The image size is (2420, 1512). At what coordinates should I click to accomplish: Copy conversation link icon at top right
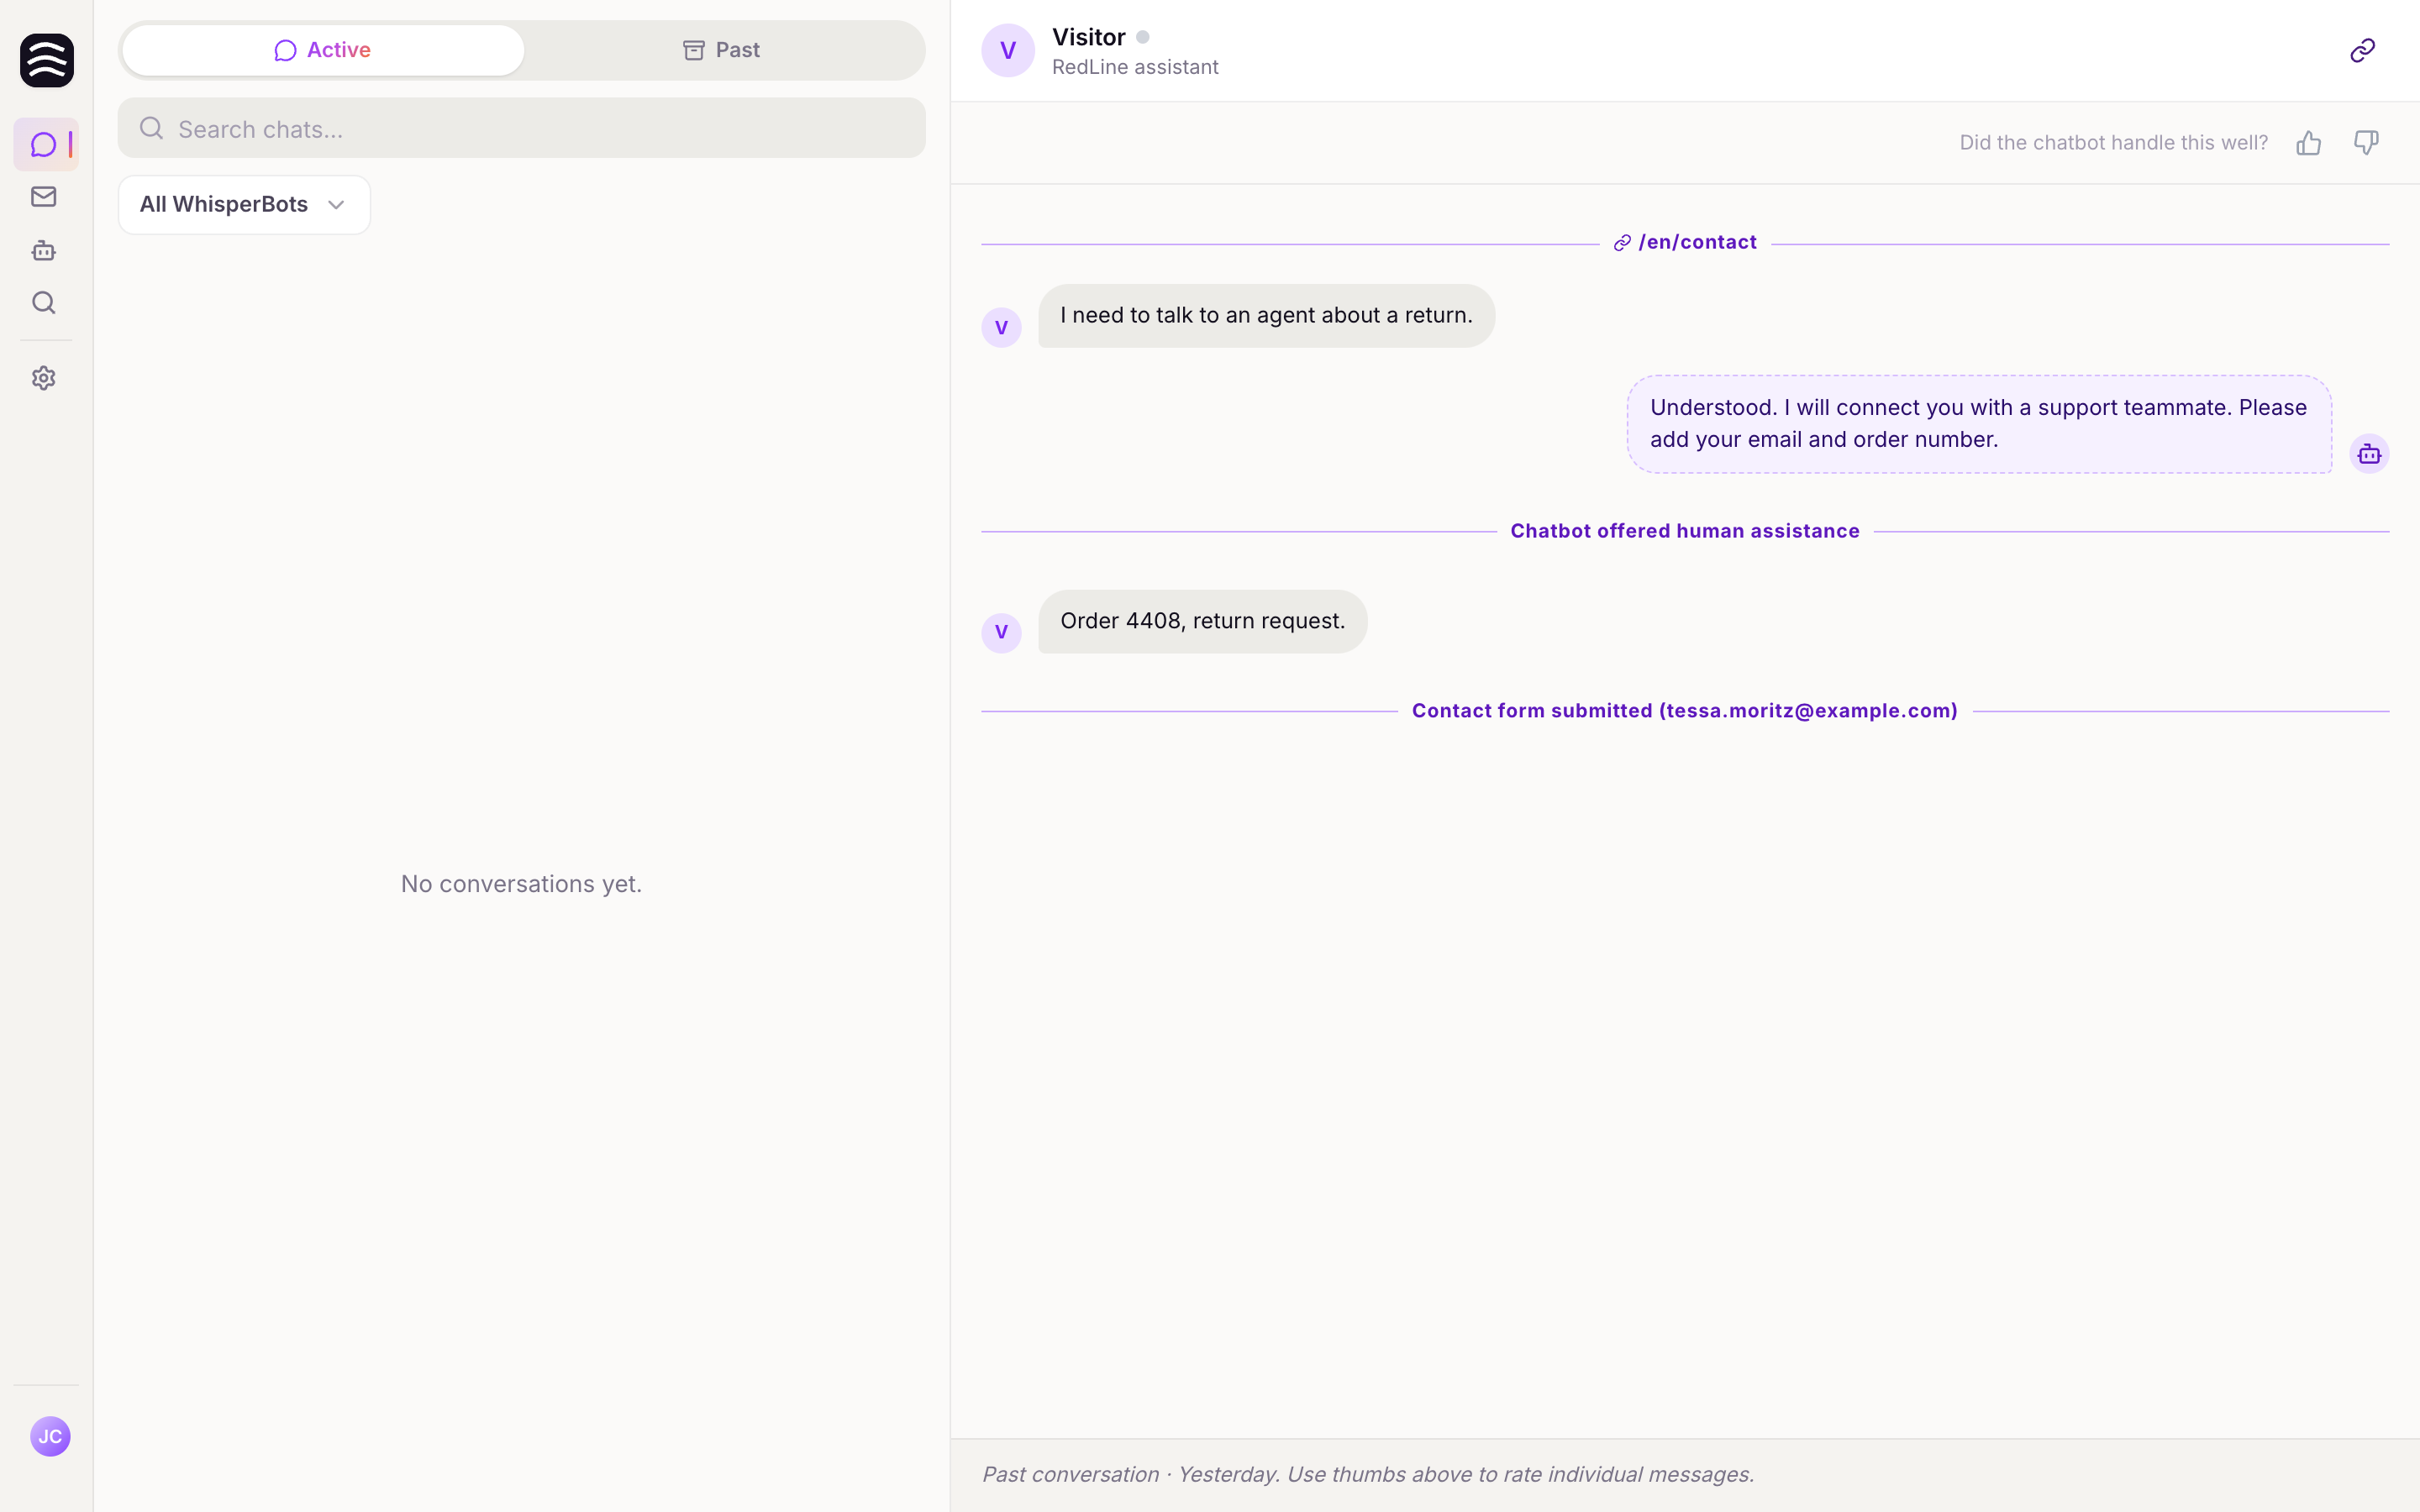point(2362,50)
